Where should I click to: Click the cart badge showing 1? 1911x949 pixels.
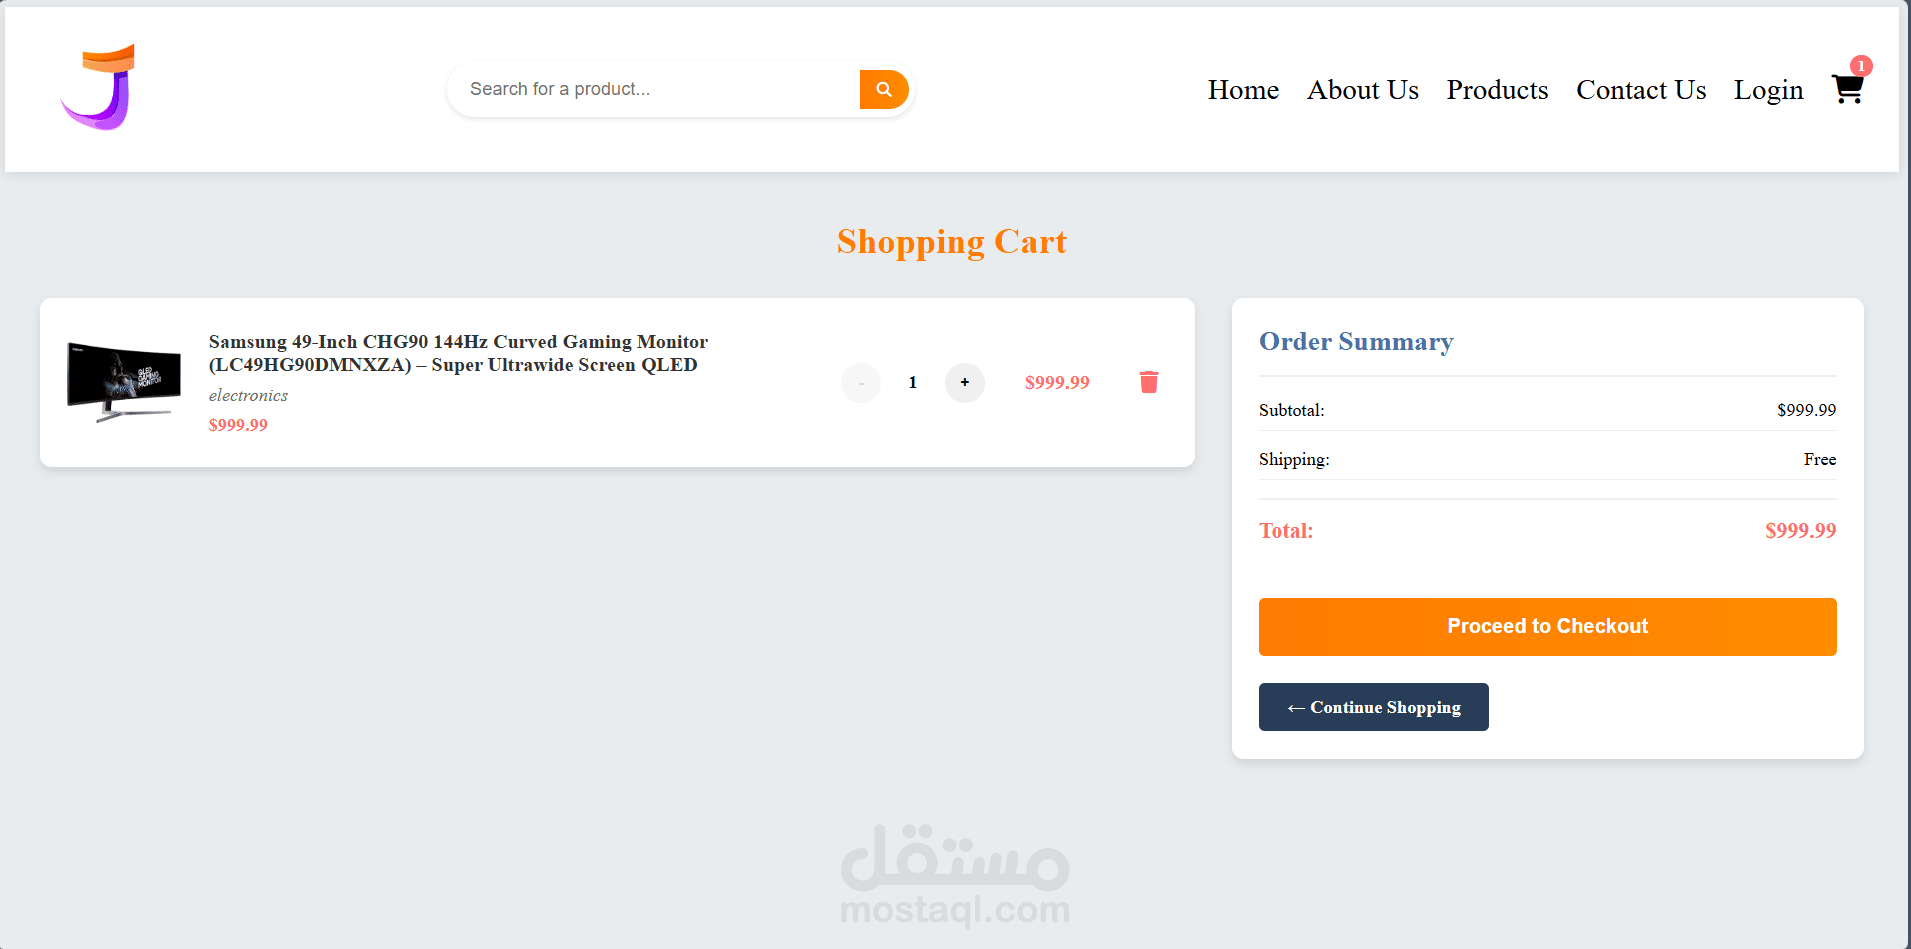pos(1861,66)
